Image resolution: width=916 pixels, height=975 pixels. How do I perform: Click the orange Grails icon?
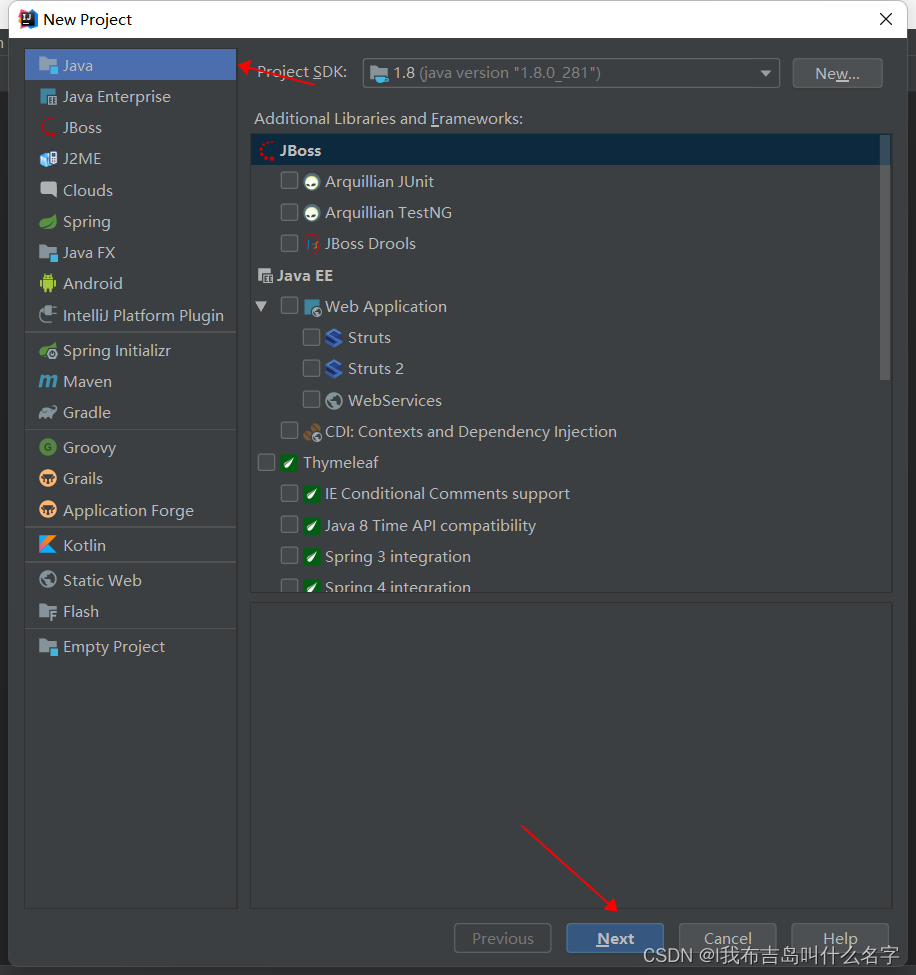48,478
